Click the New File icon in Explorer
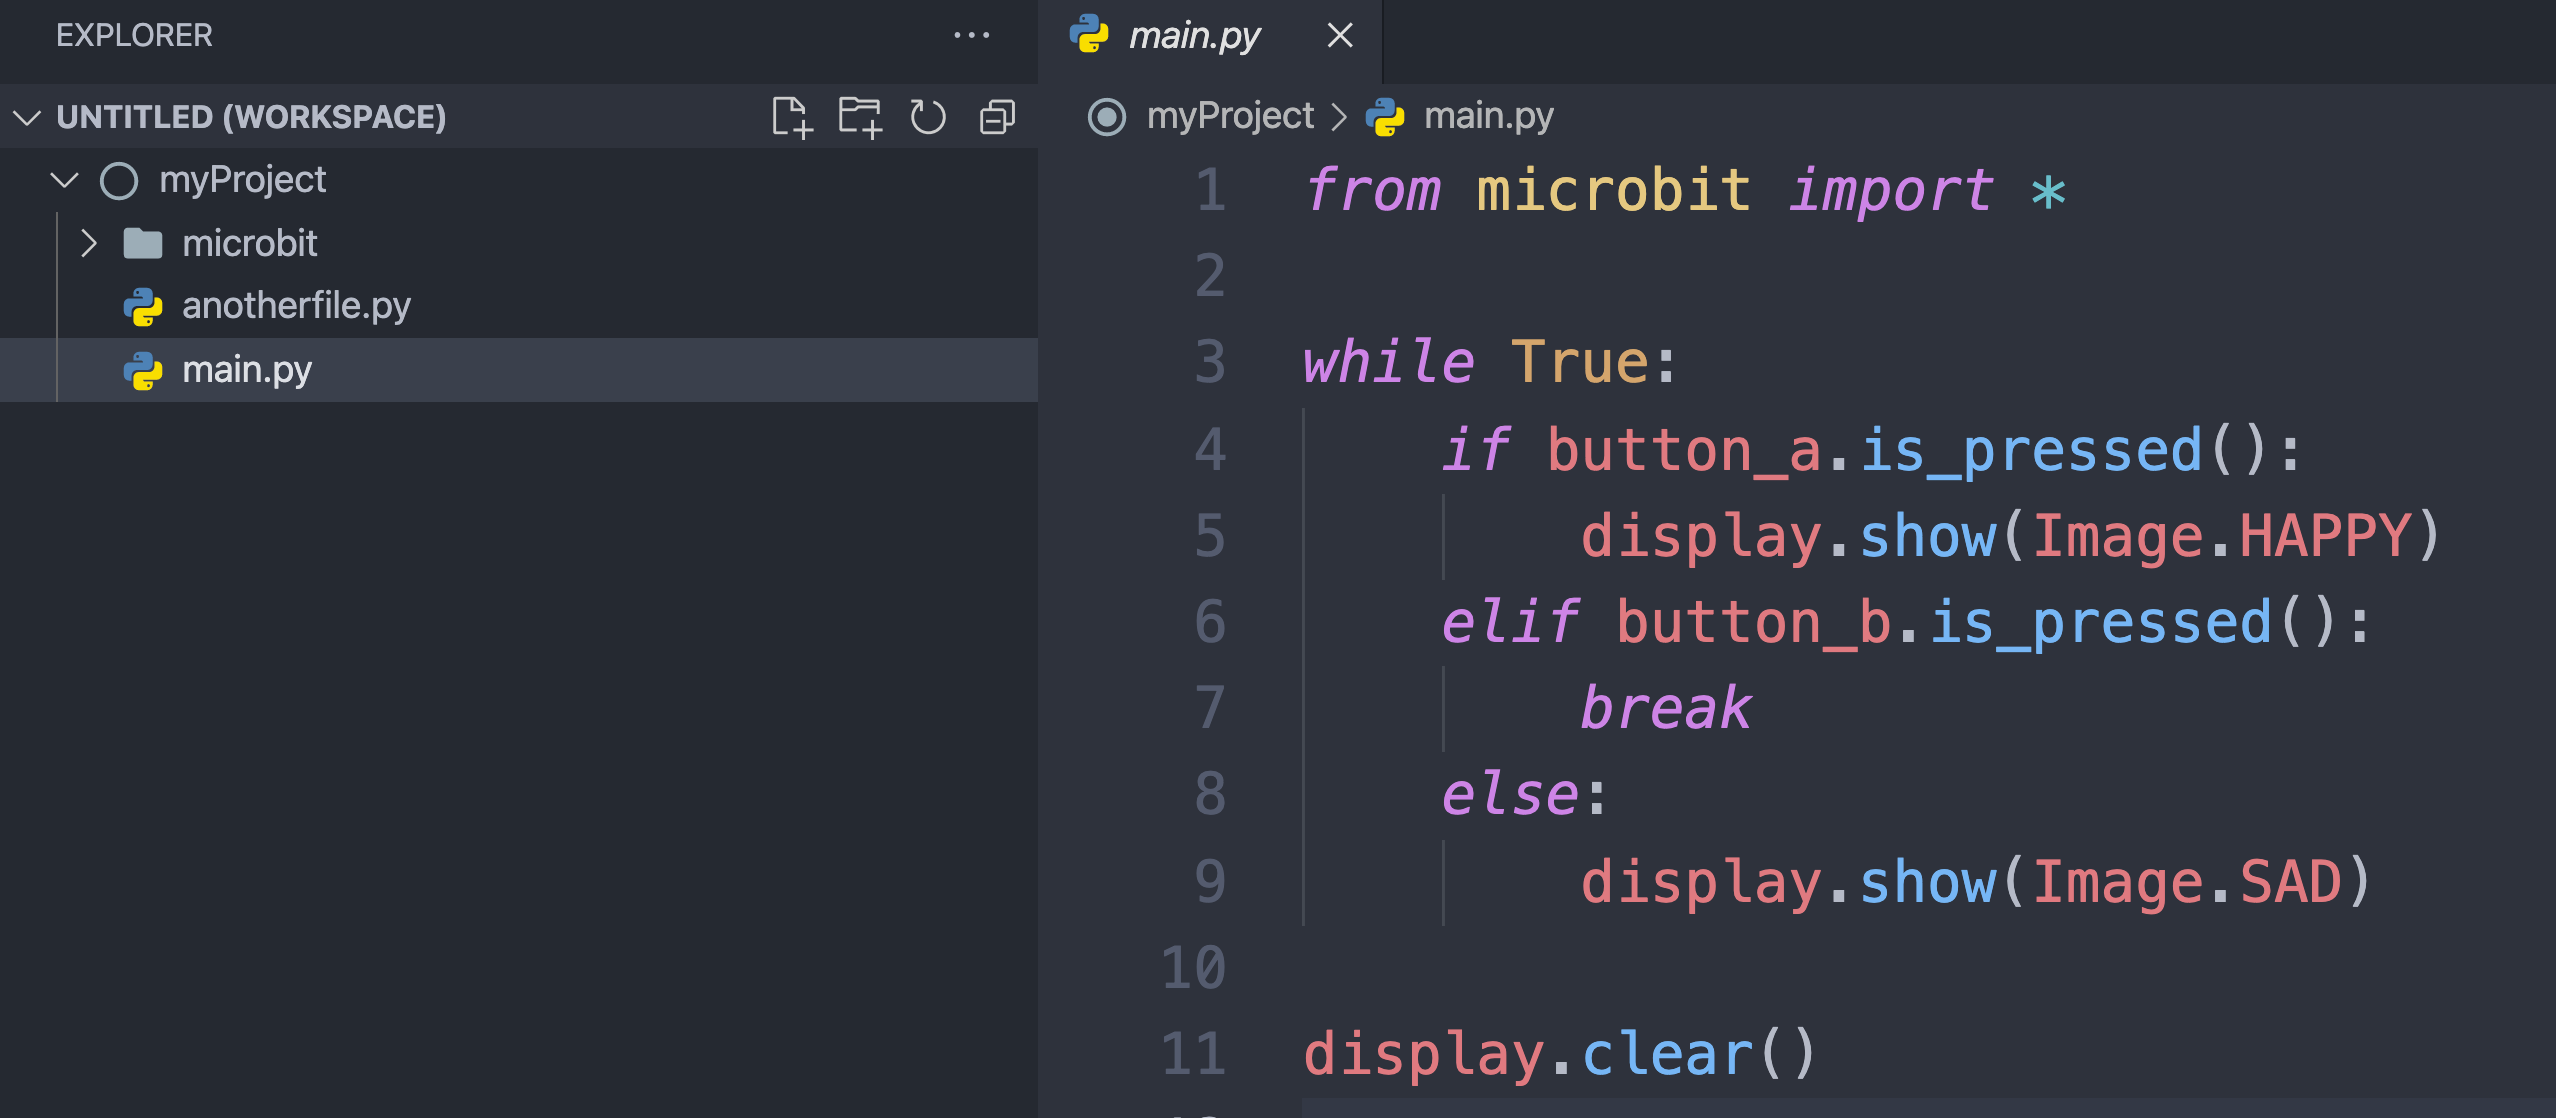2556x1118 pixels. pos(791,117)
